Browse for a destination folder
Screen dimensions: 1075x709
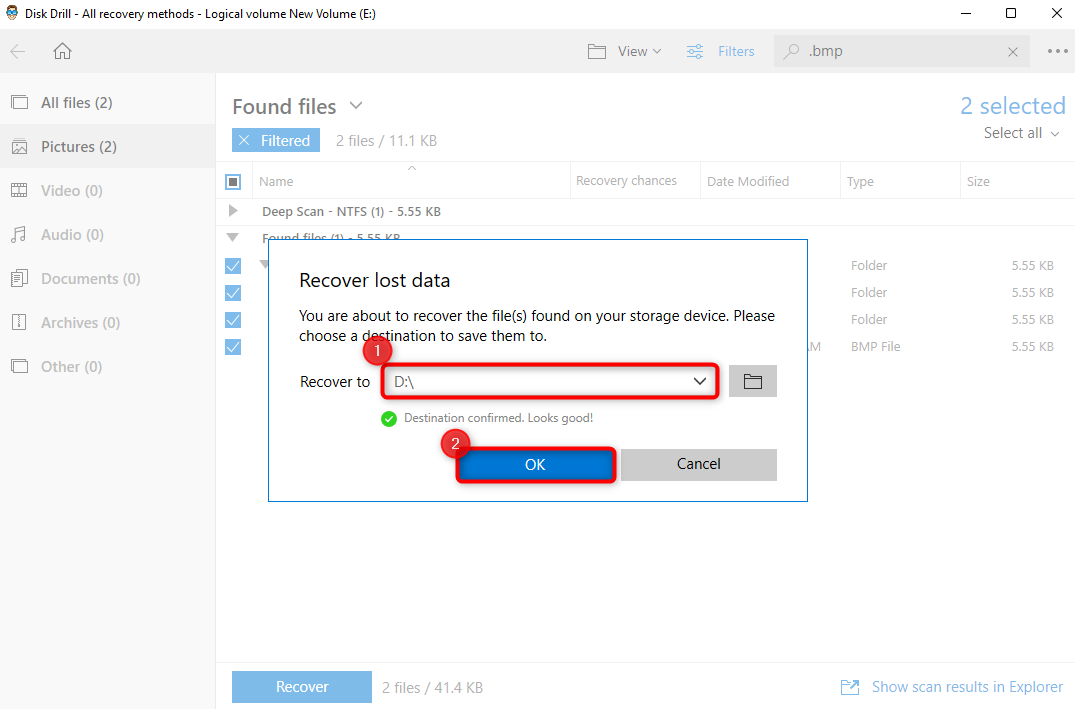coord(753,381)
